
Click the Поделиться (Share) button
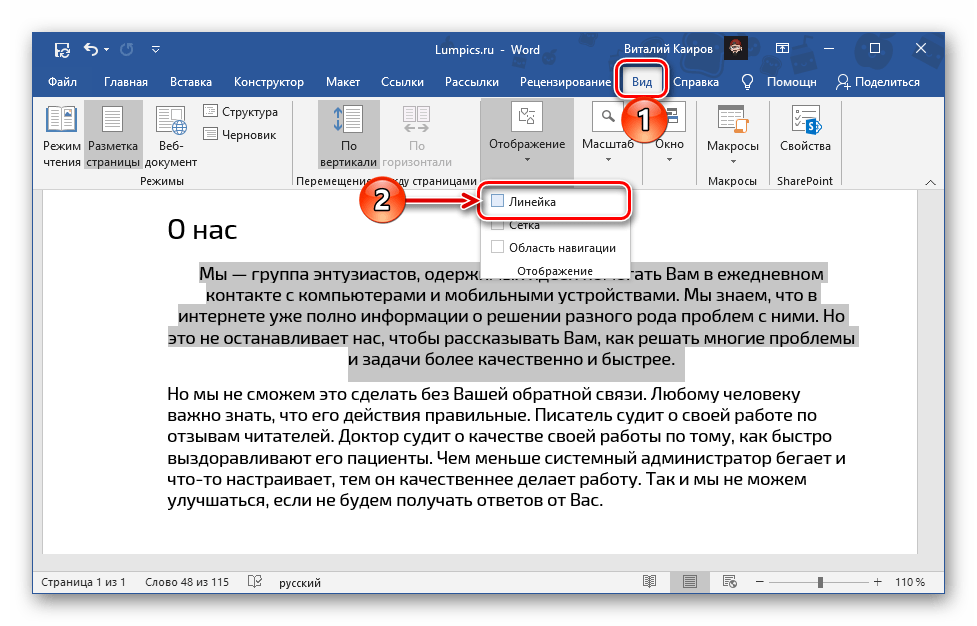877,82
